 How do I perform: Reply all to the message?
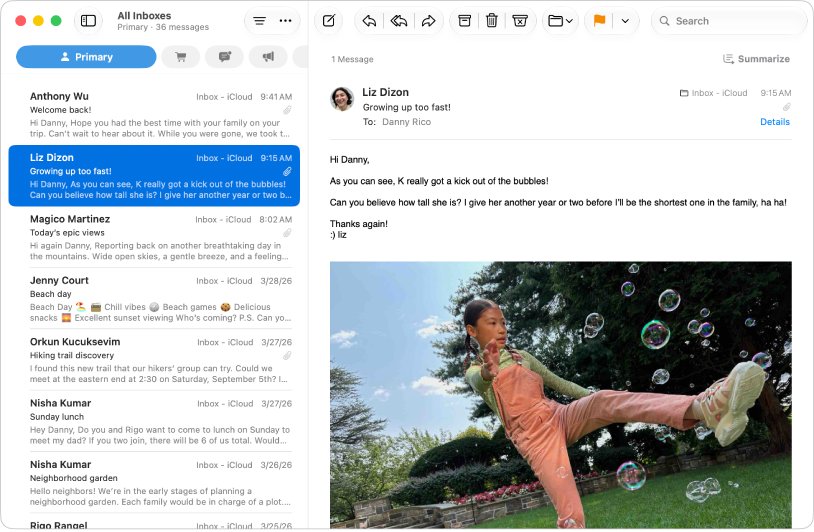pos(399,21)
